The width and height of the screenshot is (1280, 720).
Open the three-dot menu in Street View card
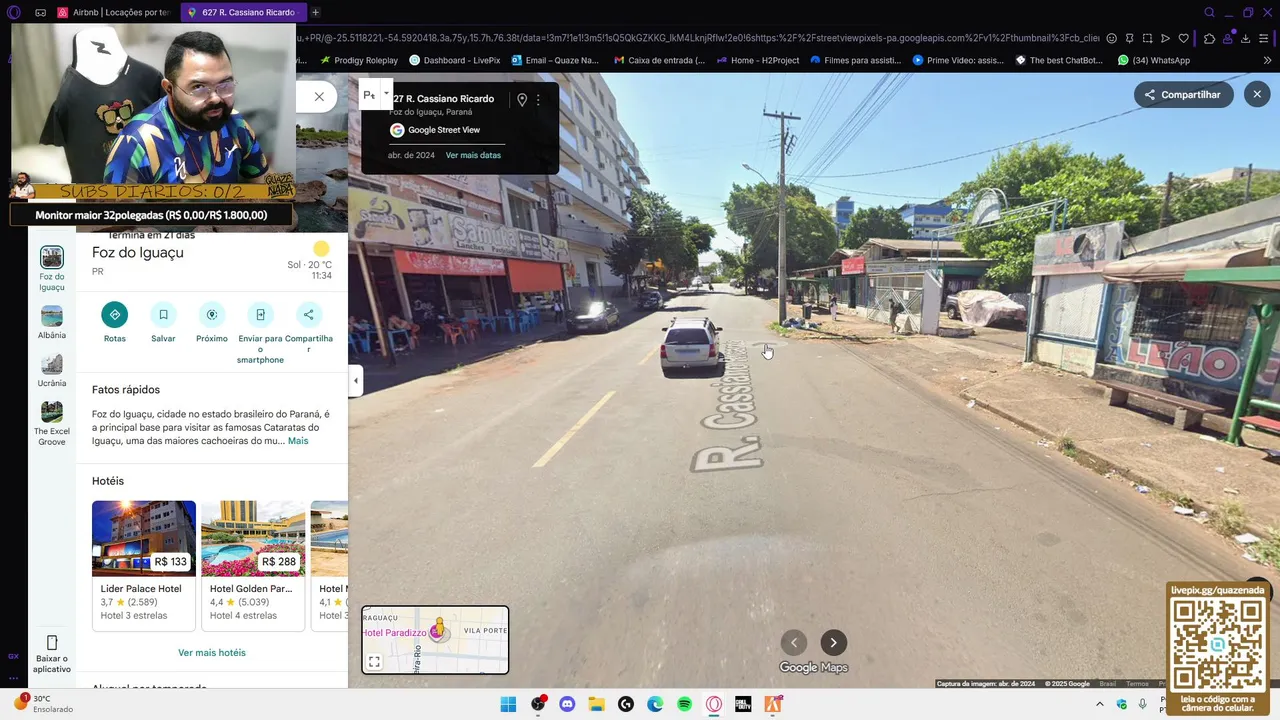pos(538,100)
